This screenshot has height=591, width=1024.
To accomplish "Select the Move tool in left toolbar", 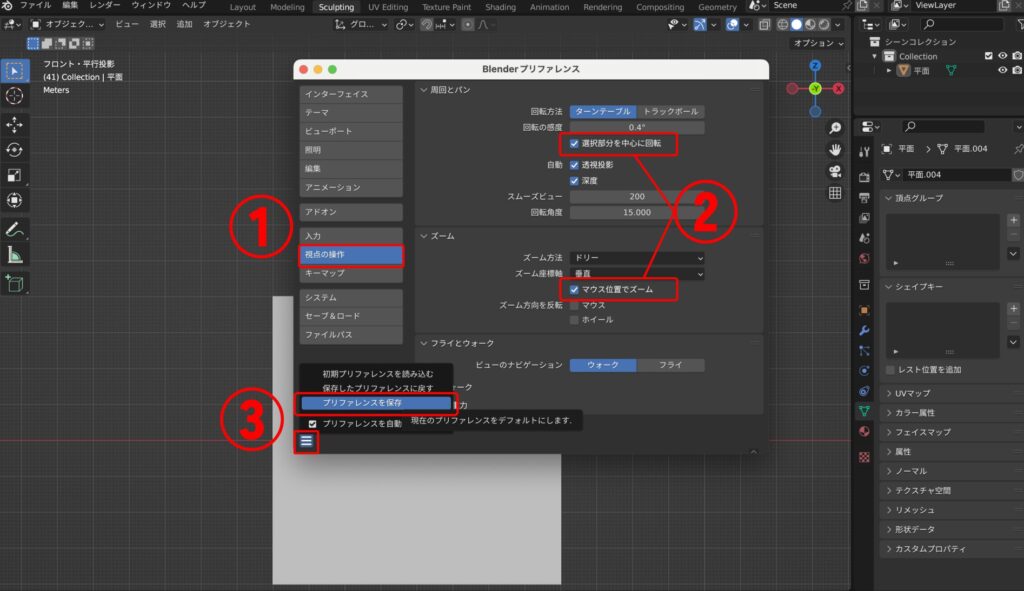I will click(x=15, y=124).
